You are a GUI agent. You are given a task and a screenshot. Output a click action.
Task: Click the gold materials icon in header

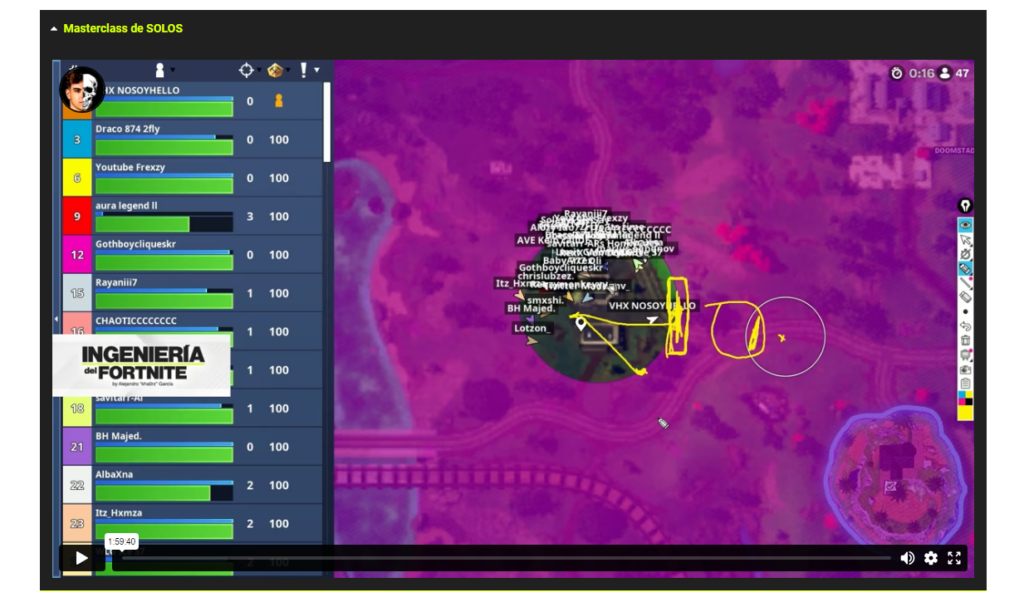[x=275, y=70]
